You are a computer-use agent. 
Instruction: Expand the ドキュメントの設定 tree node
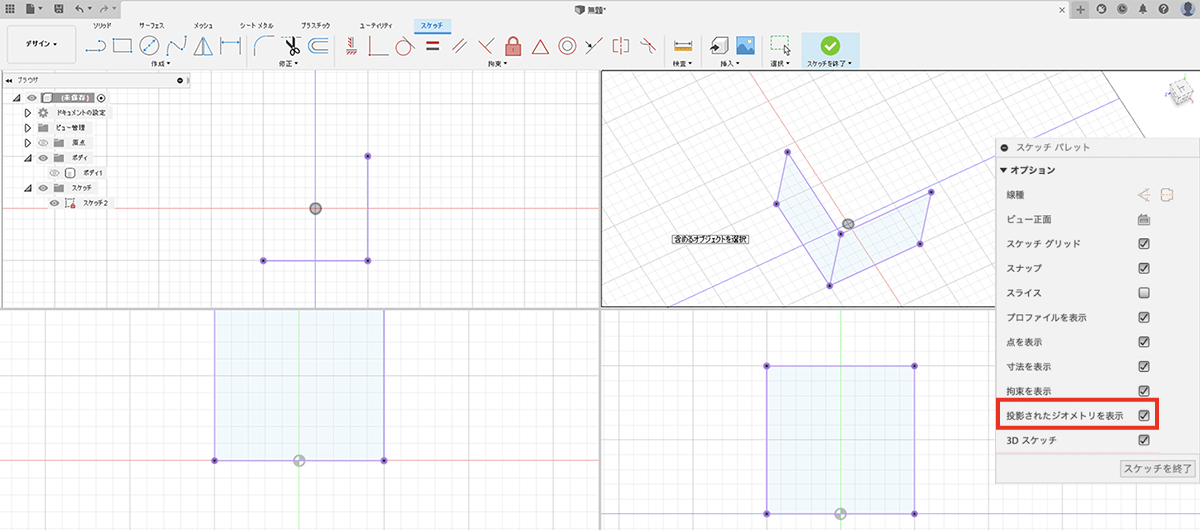tap(28, 113)
